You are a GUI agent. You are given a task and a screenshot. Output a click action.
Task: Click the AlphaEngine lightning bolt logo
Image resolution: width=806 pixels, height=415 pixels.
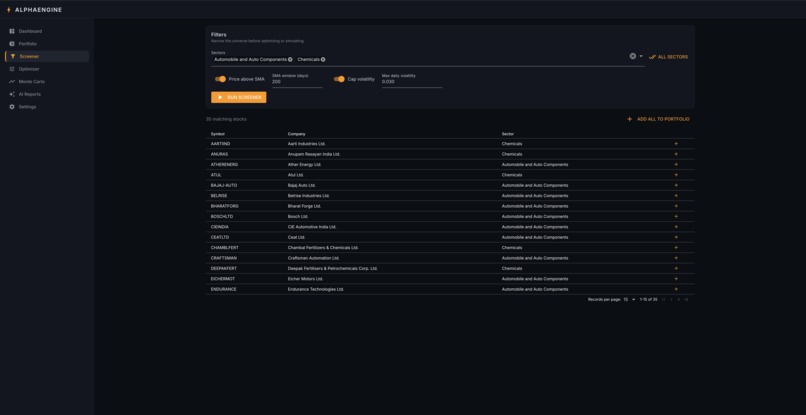(x=9, y=10)
